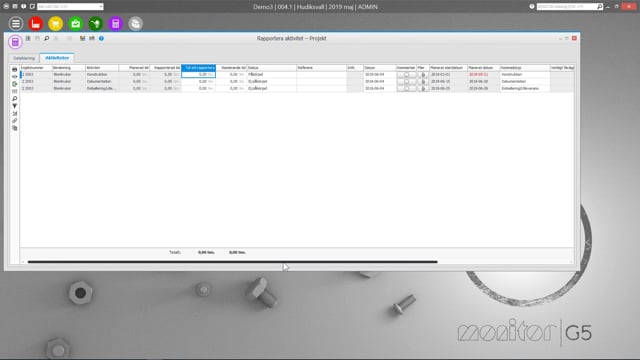This screenshot has width=640, height=360.
Task: Open the purple Accounting calculator module
Action: click(x=116, y=24)
